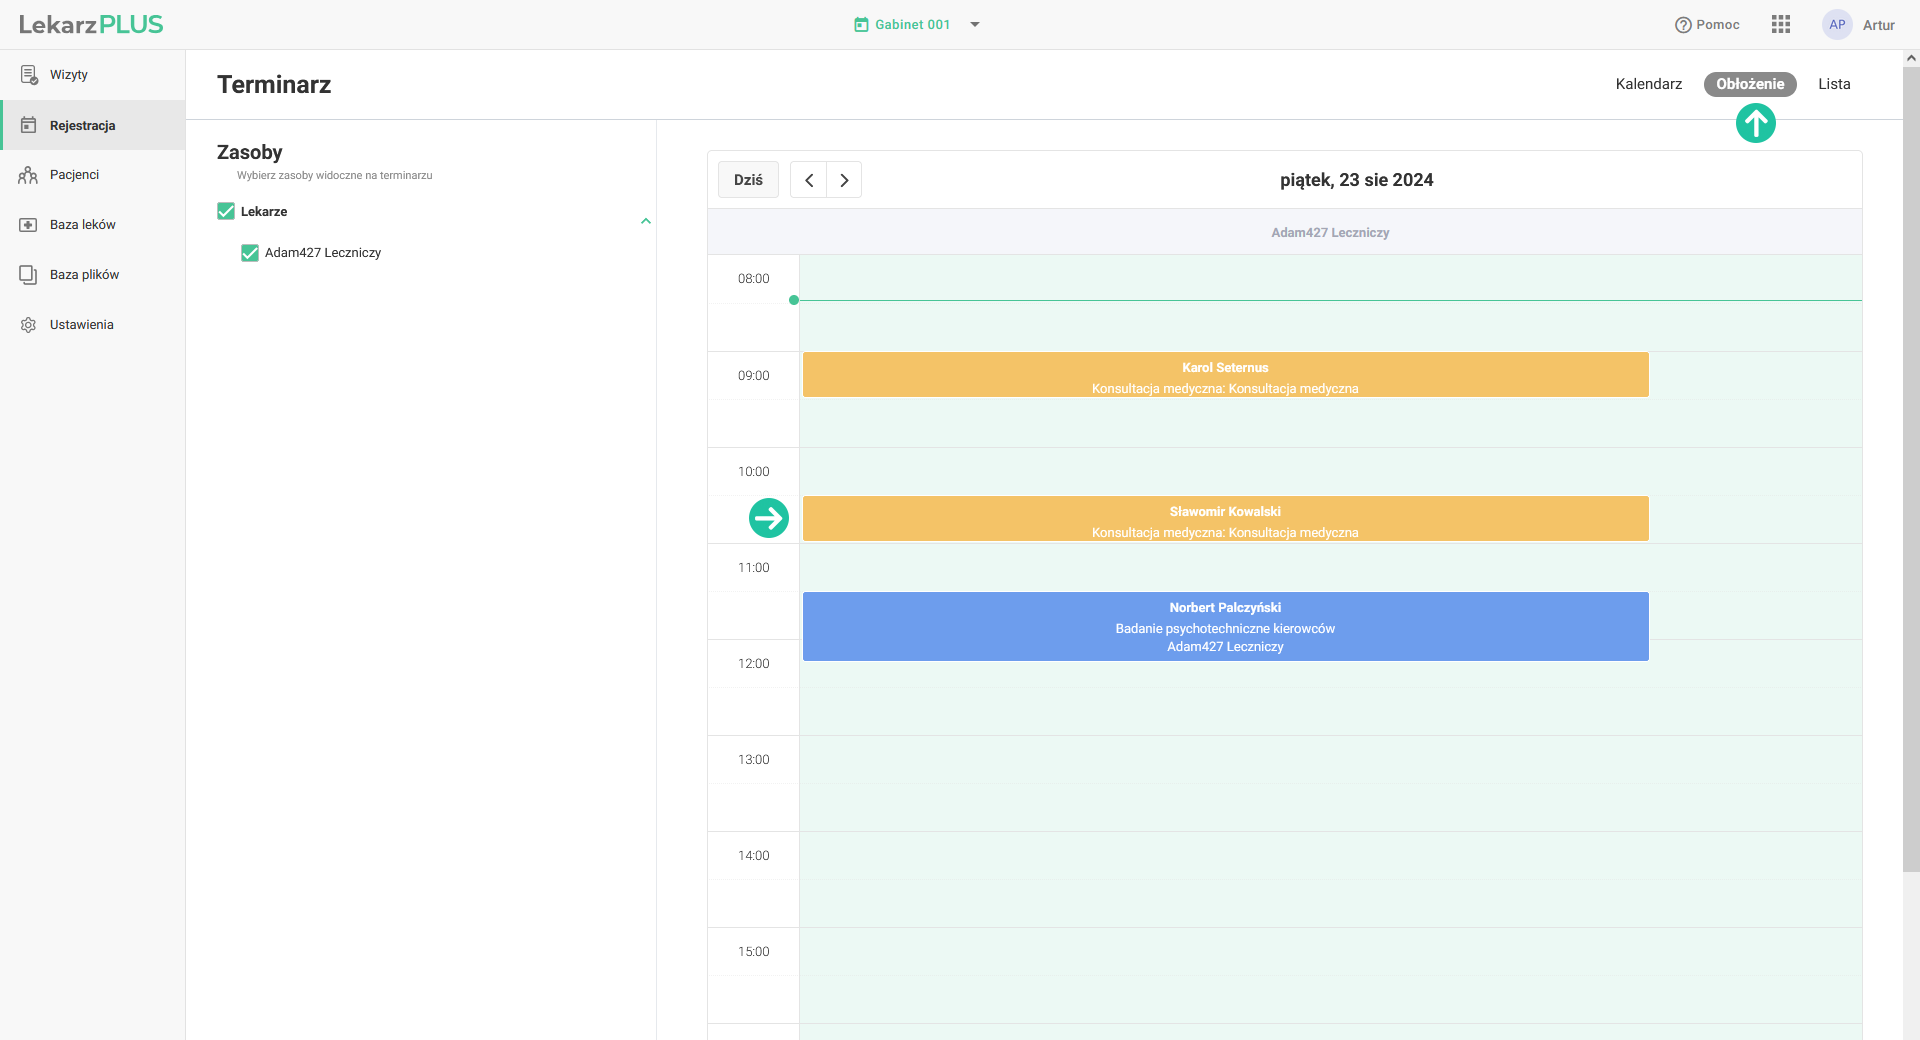Click the Baza plików files icon
The image size is (1920, 1040).
[28, 275]
